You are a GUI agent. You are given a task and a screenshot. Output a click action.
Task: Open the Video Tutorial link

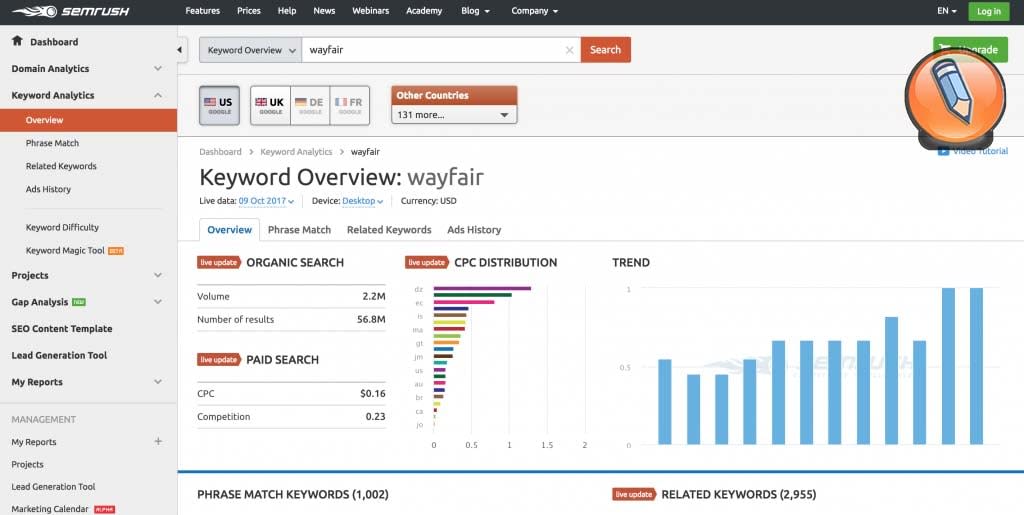(973, 151)
